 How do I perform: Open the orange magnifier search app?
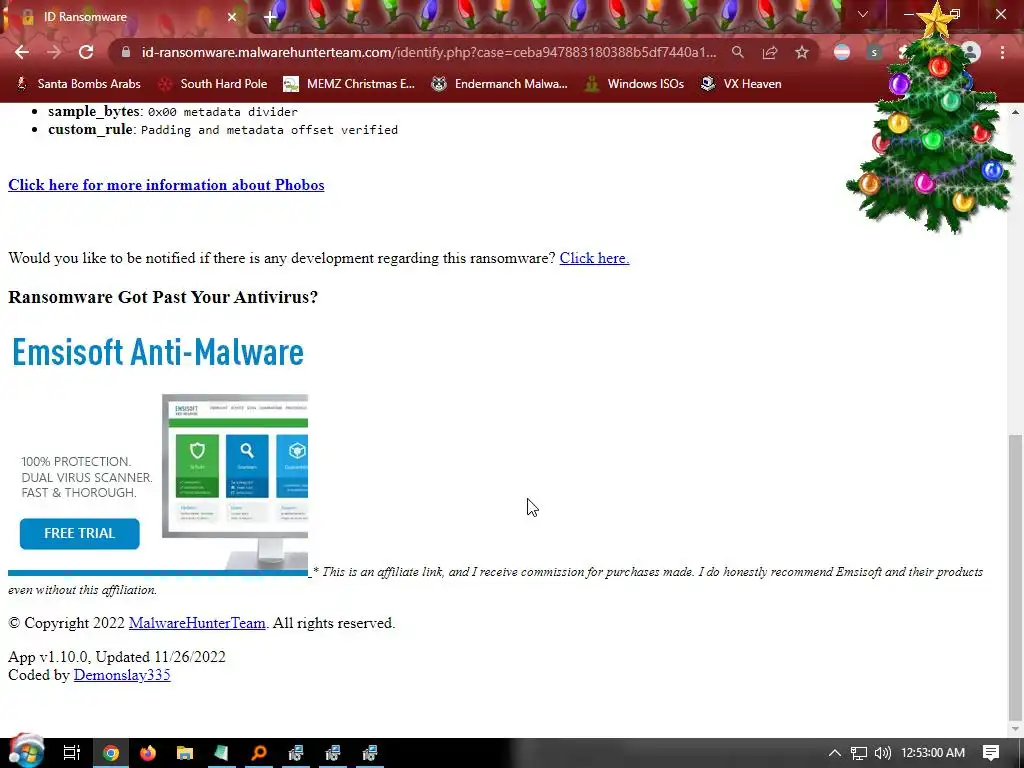click(259, 753)
